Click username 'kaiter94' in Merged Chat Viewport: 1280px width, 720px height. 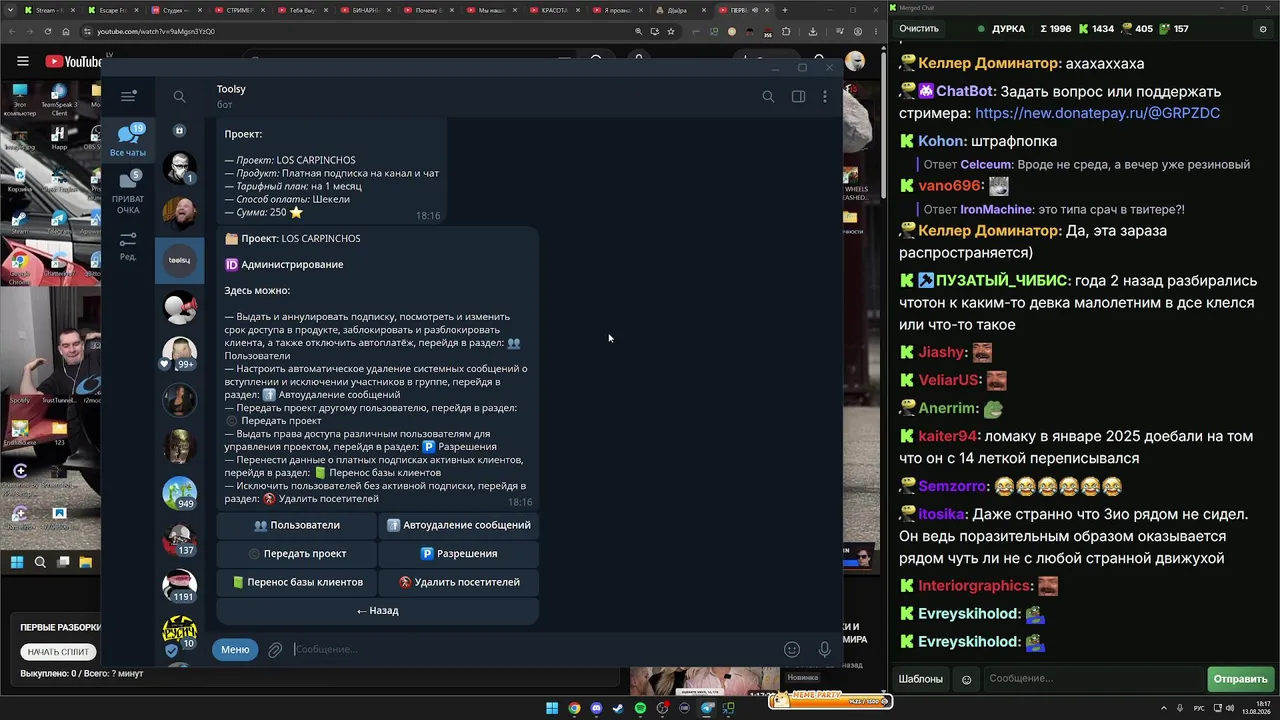pos(948,436)
